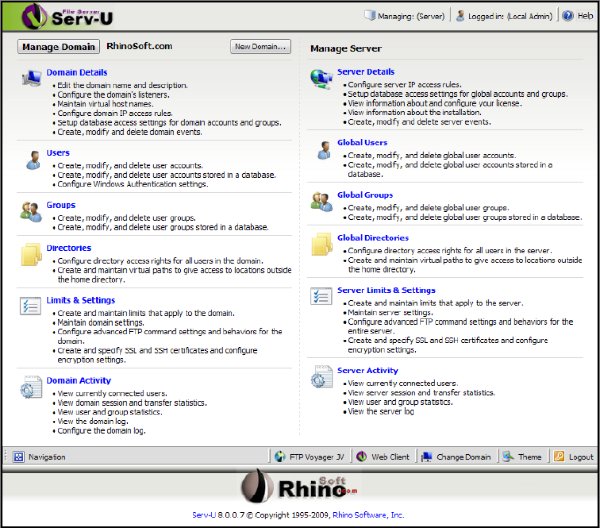Open the Server Details link
Image resolution: width=600 pixels, height=528 pixels.
click(366, 72)
